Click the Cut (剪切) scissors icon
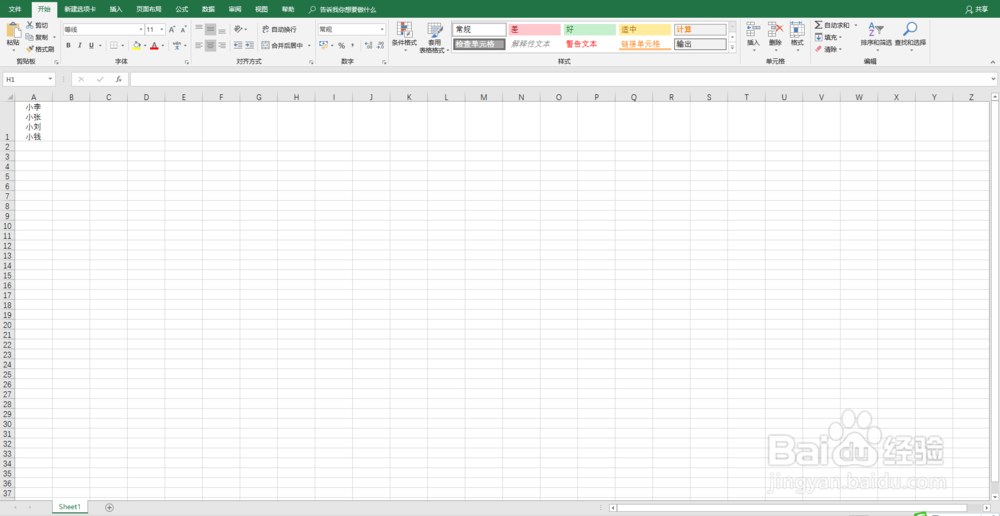 click(x=29, y=25)
